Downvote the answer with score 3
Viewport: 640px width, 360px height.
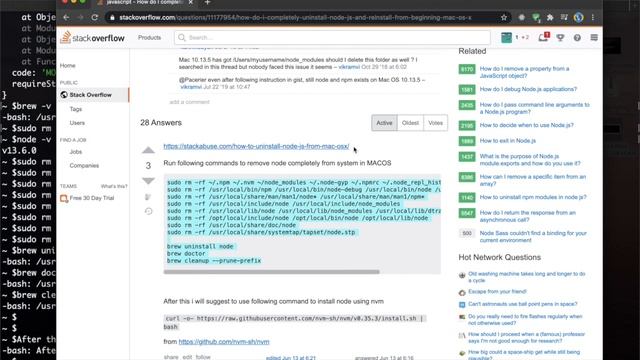(x=148, y=181)
